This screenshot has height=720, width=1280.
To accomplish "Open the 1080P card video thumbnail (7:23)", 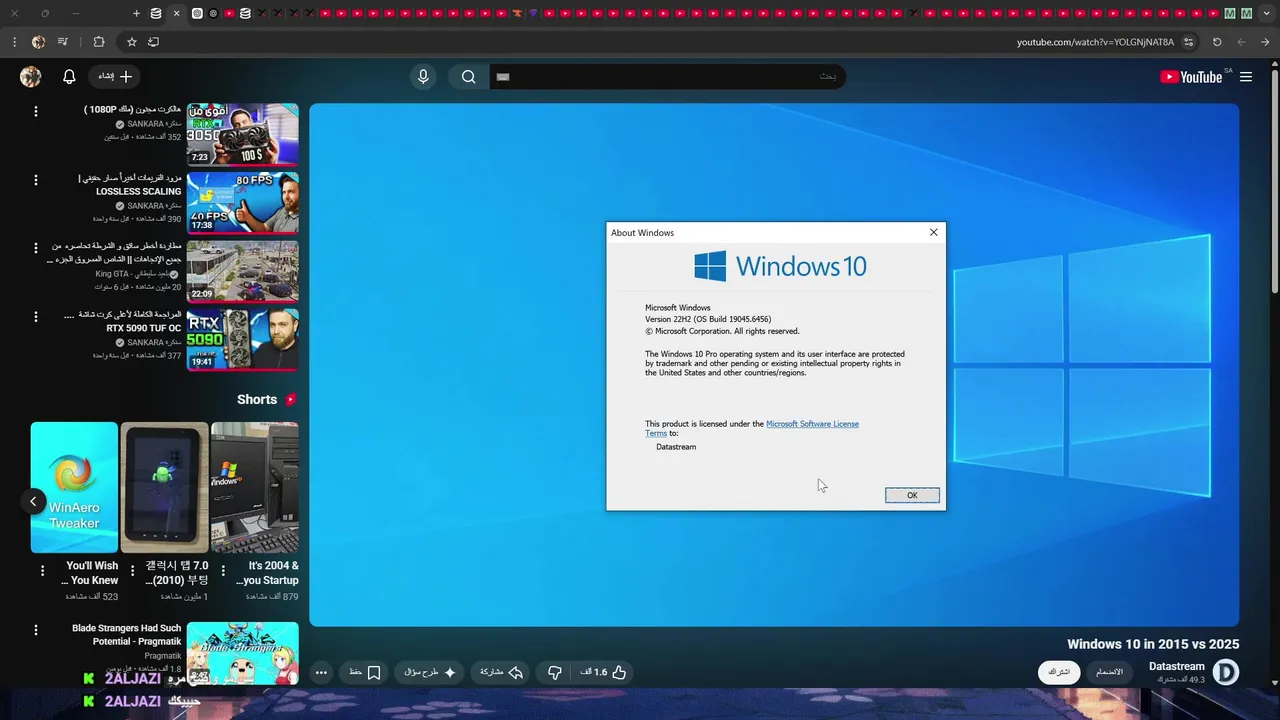I will 243,134.
